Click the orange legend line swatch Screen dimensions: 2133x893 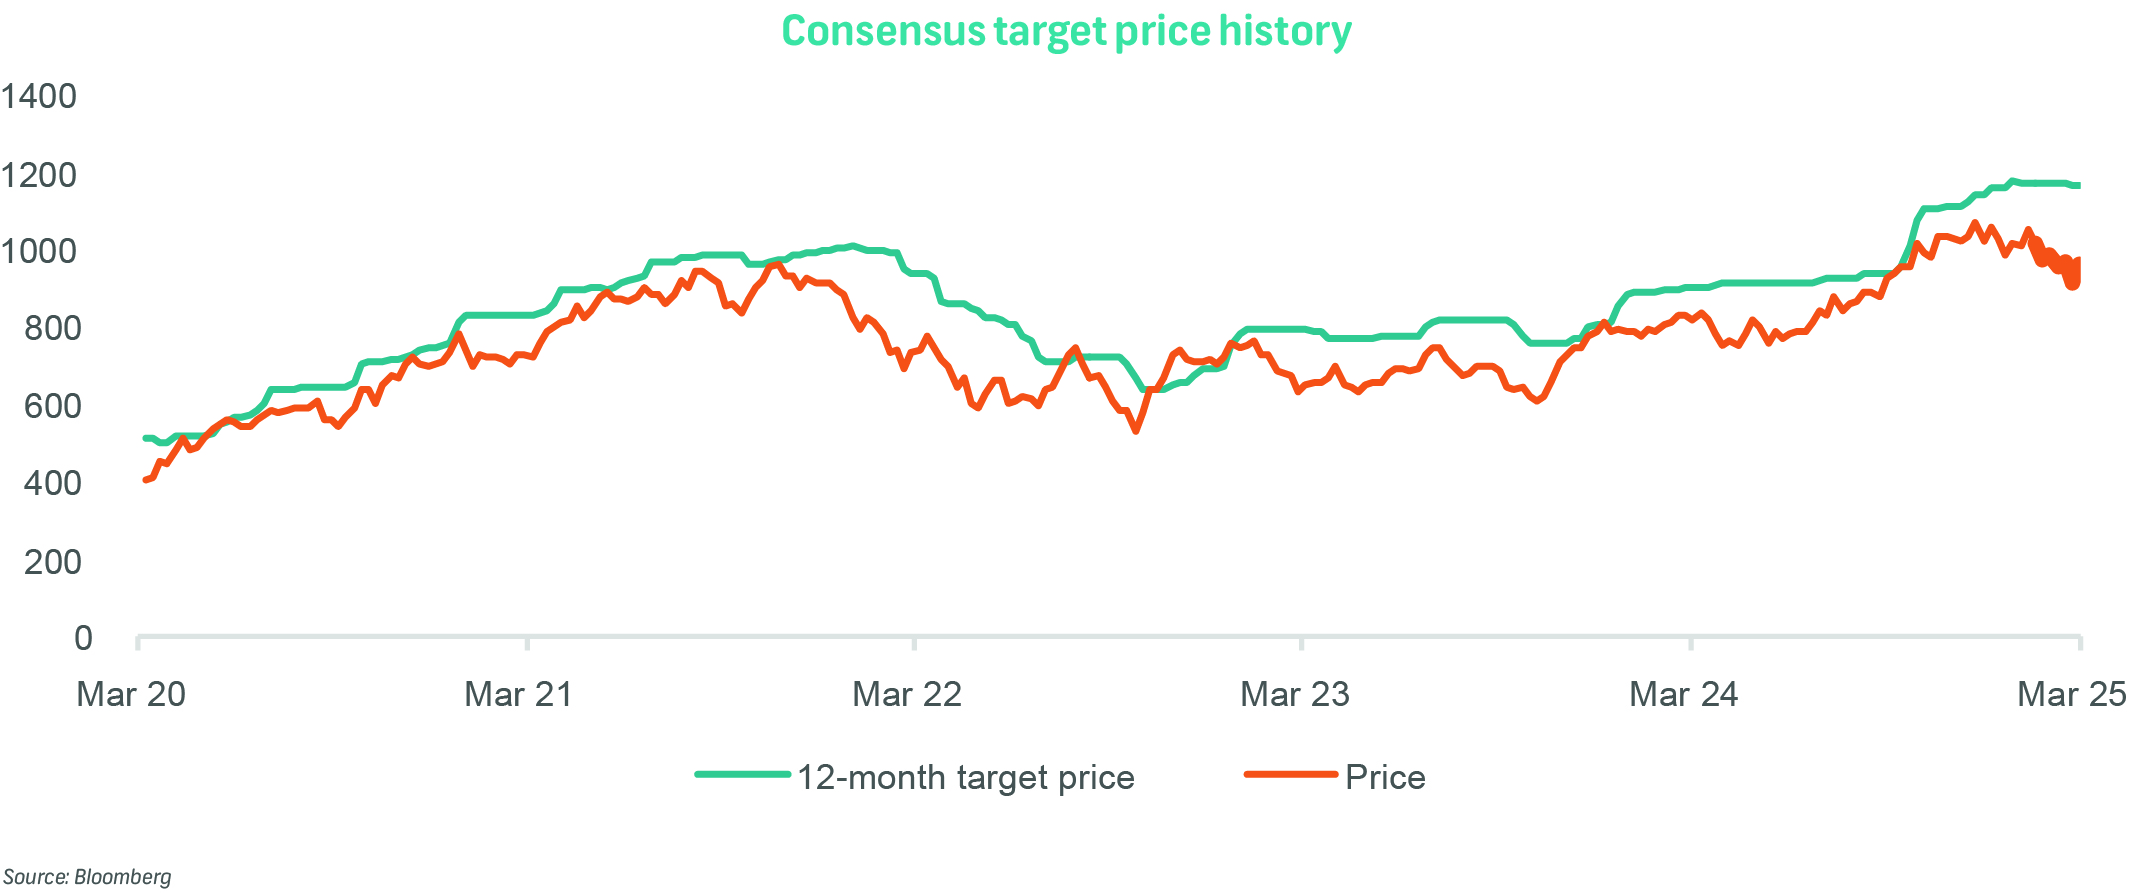[x=1291, y=775]
